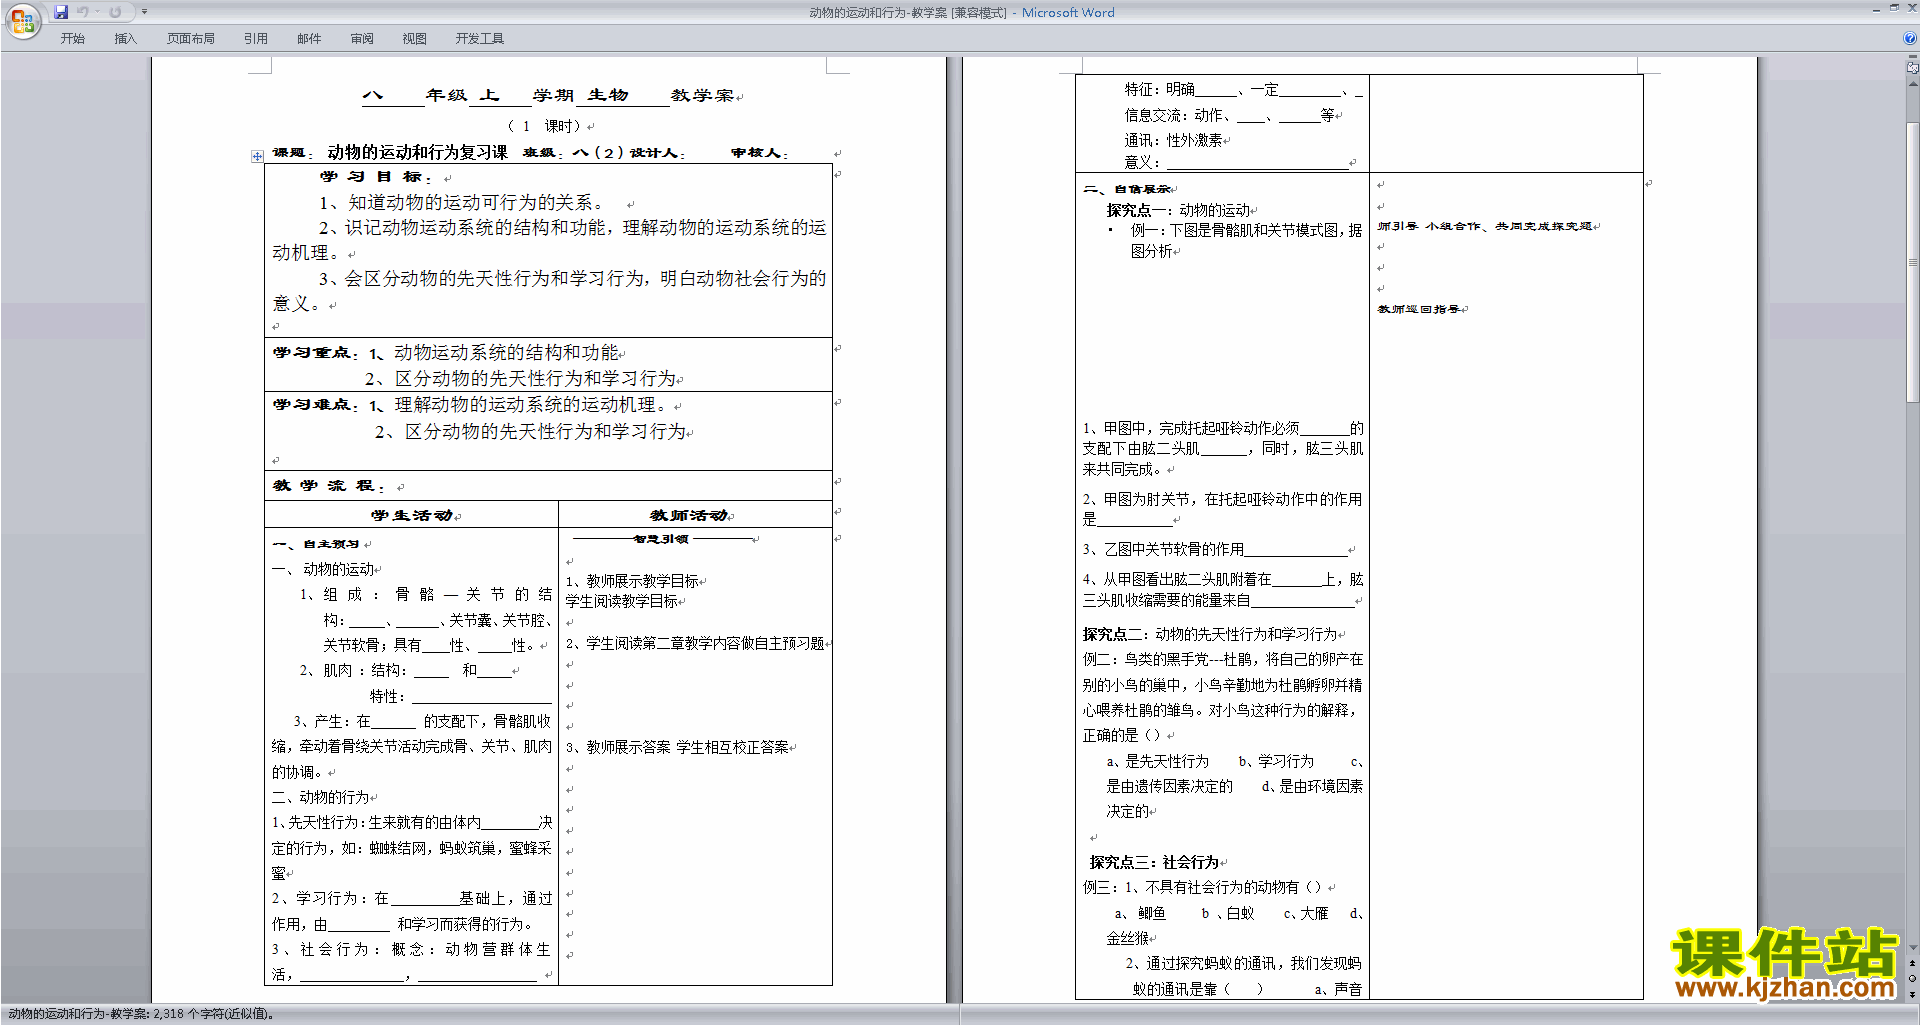
Task: Click the text 二、动物的行为
Action: (321, 797)
